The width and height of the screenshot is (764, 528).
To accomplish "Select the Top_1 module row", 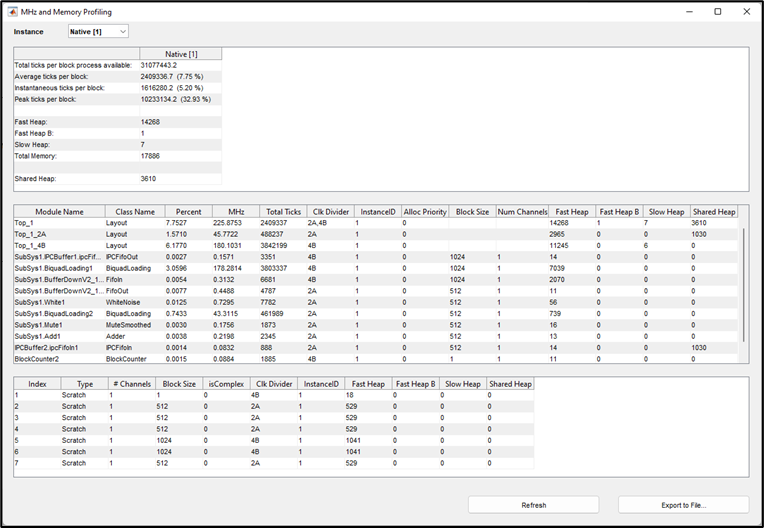I will [x=59, y=223].
